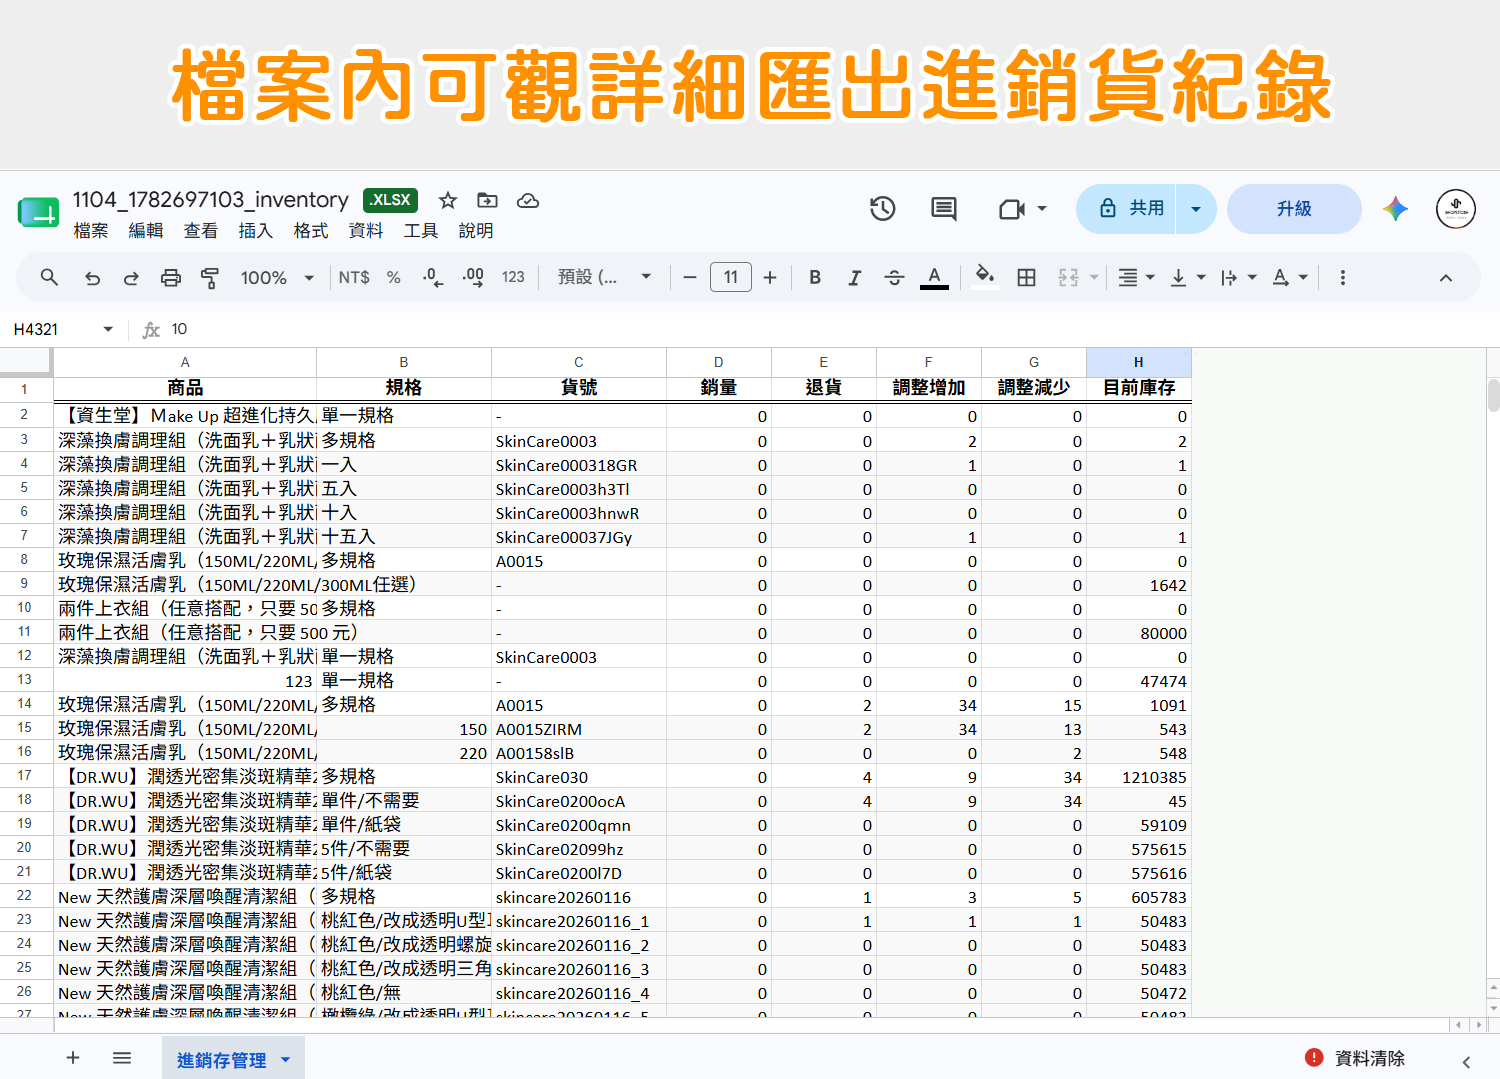Image resolution: width=1500 pixels, height=1079 pixels.
Task: Select column H header
Action: click(x=1138, y=362)
